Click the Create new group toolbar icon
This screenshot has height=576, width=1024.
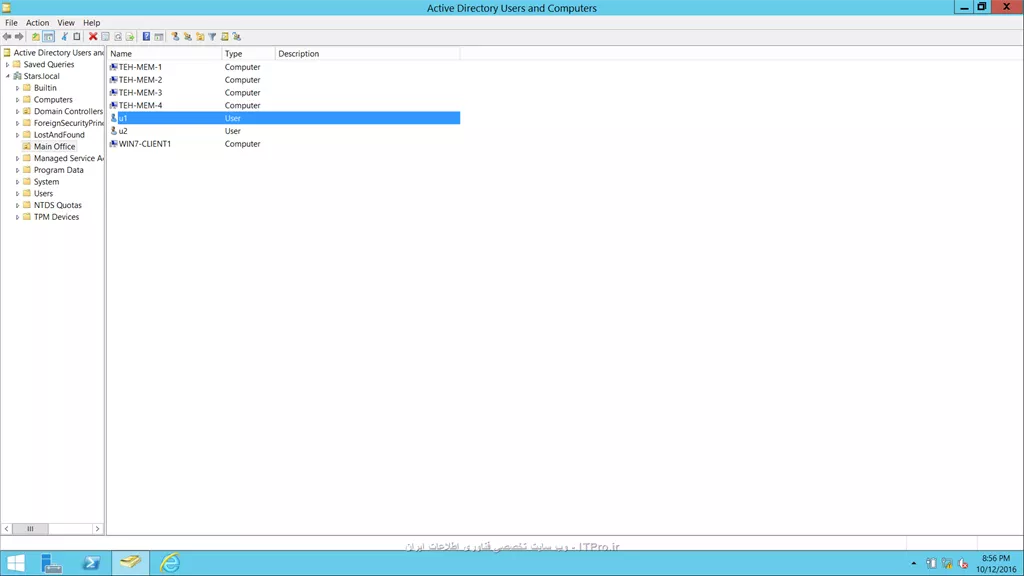point(187,37)
